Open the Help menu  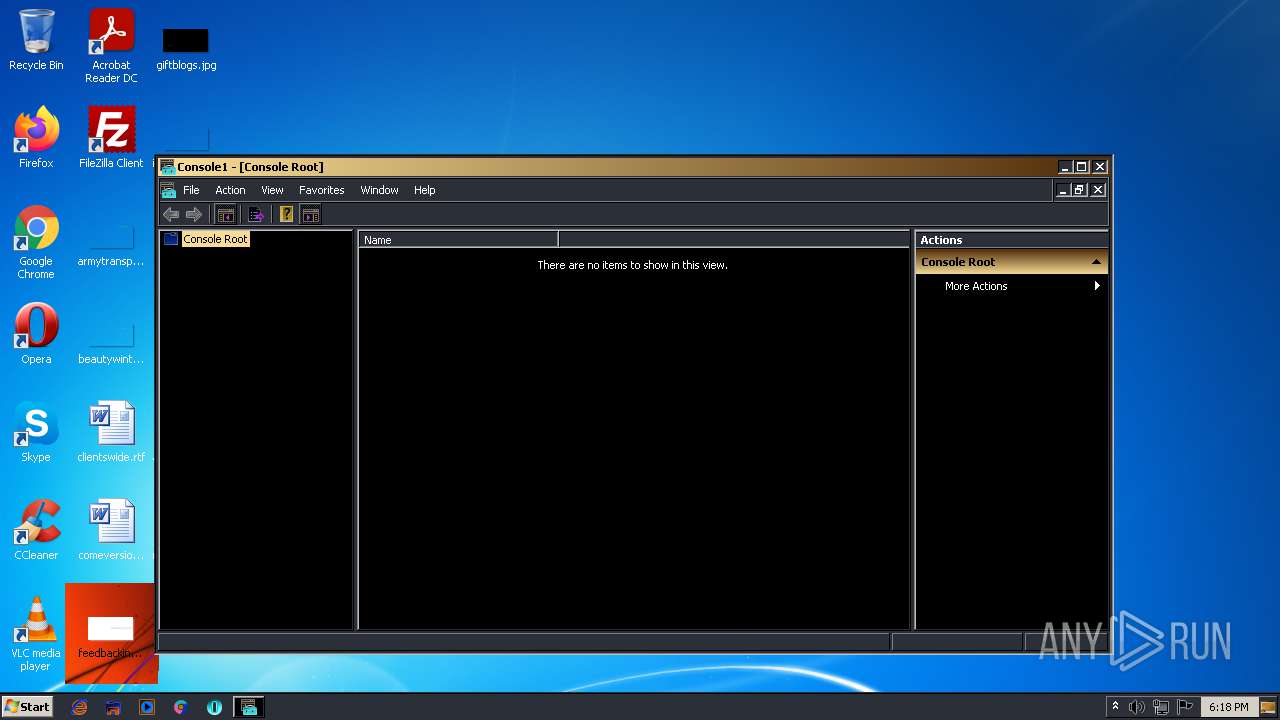click(424, 190)
